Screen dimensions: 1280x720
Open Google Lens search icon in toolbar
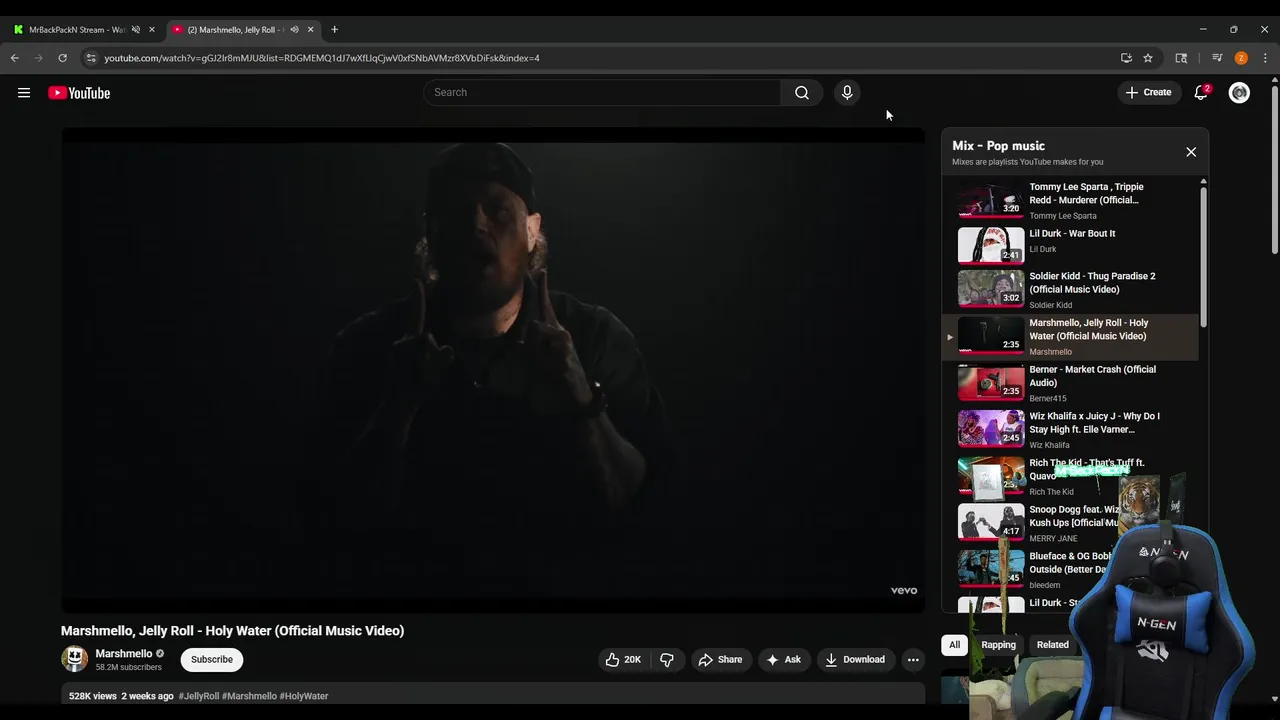(x=1181, y=58)
